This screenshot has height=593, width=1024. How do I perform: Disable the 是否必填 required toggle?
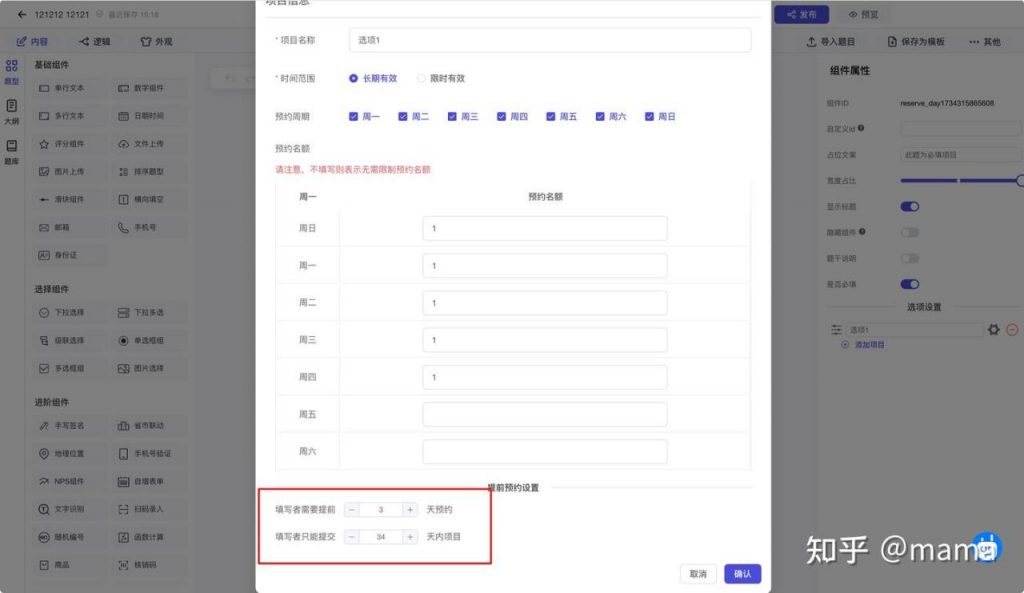(911, 282)
